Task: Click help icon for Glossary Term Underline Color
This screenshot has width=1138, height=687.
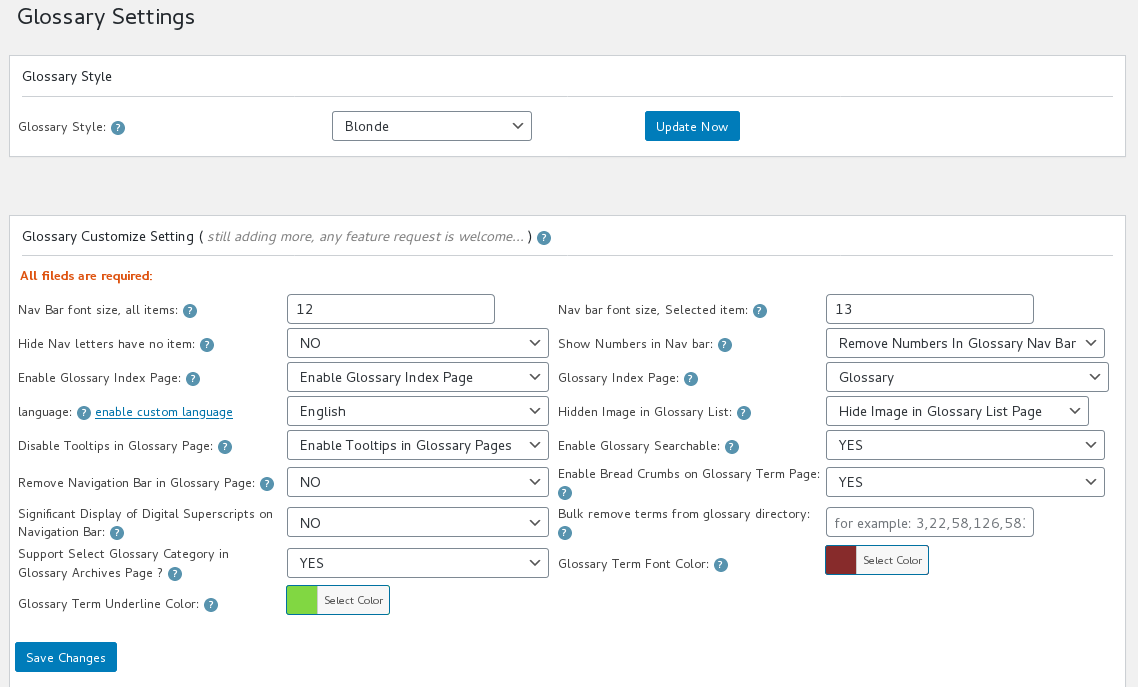Action: tap(211, 605)
